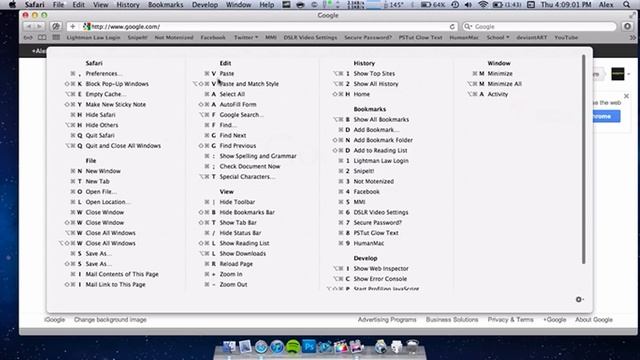Click the Wi-Fi status icon in menu bar
The image size is (640, 360).
483,5
